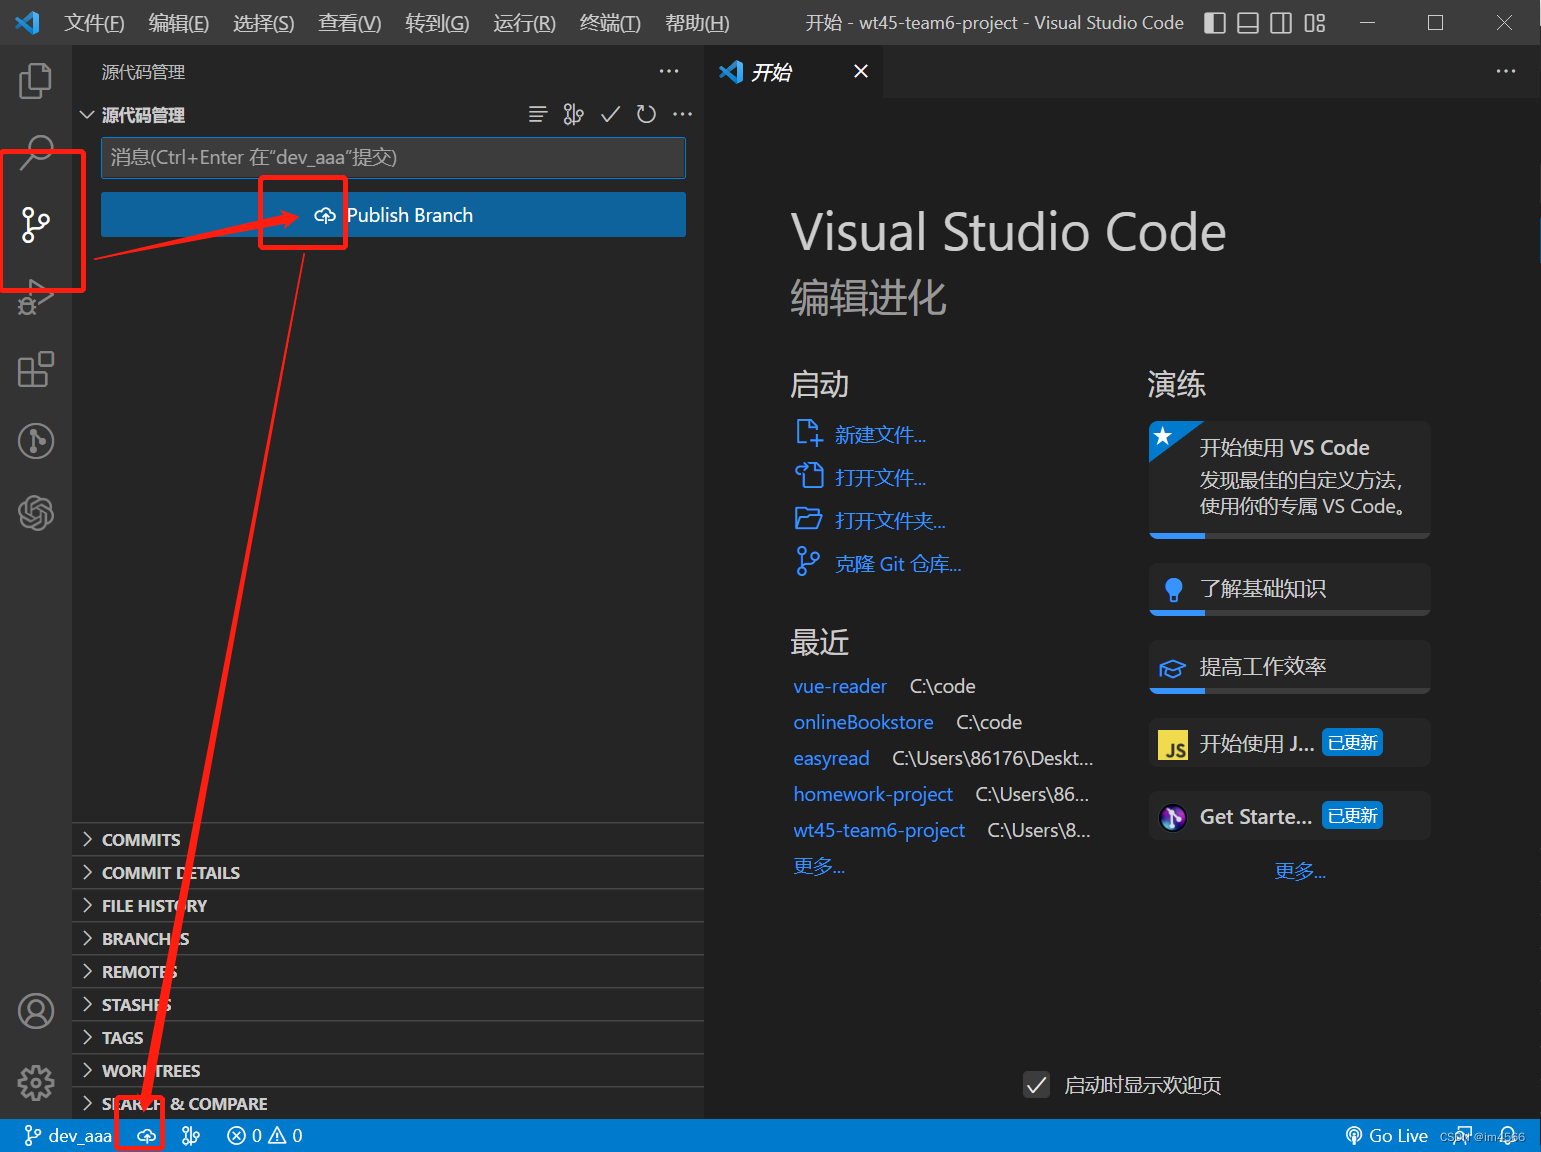
Task: Expand SEARCH & COMPARE section
Action: tap(388, 1104)
